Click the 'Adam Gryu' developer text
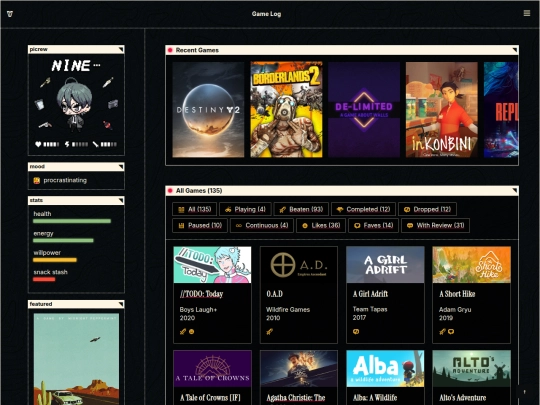540x405 pixels. coord(455,310)
